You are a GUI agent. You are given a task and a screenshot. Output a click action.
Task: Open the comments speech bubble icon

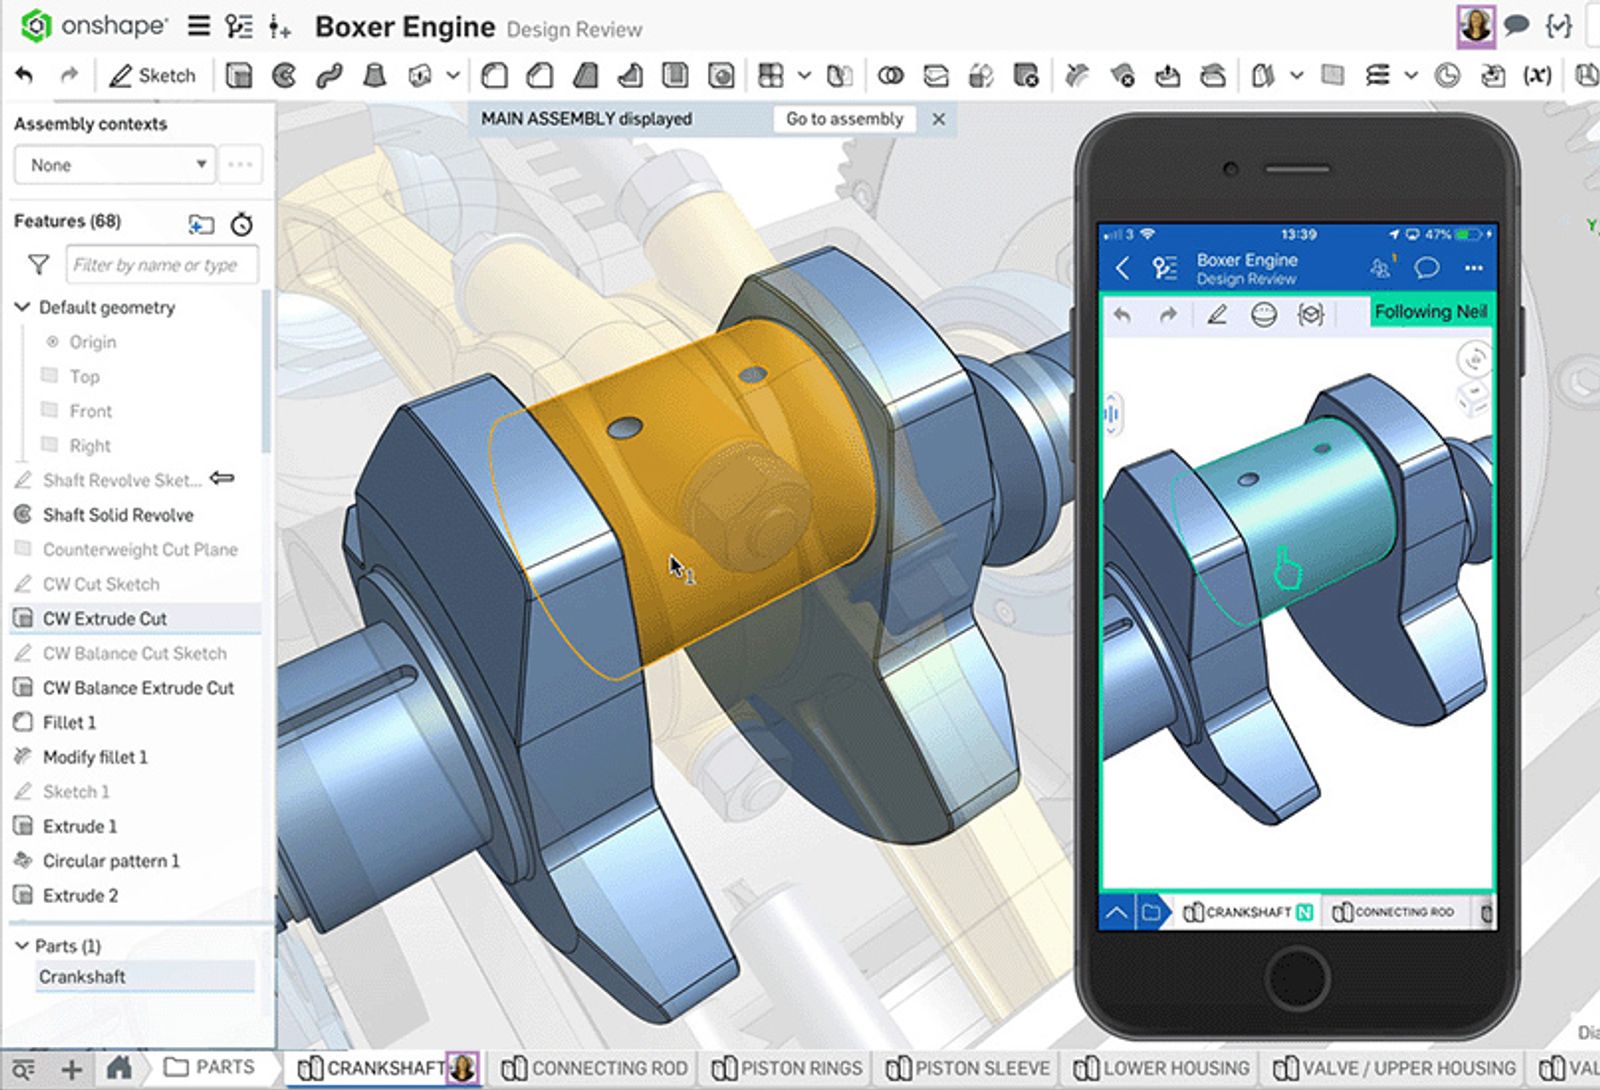tap(1516, 26)
